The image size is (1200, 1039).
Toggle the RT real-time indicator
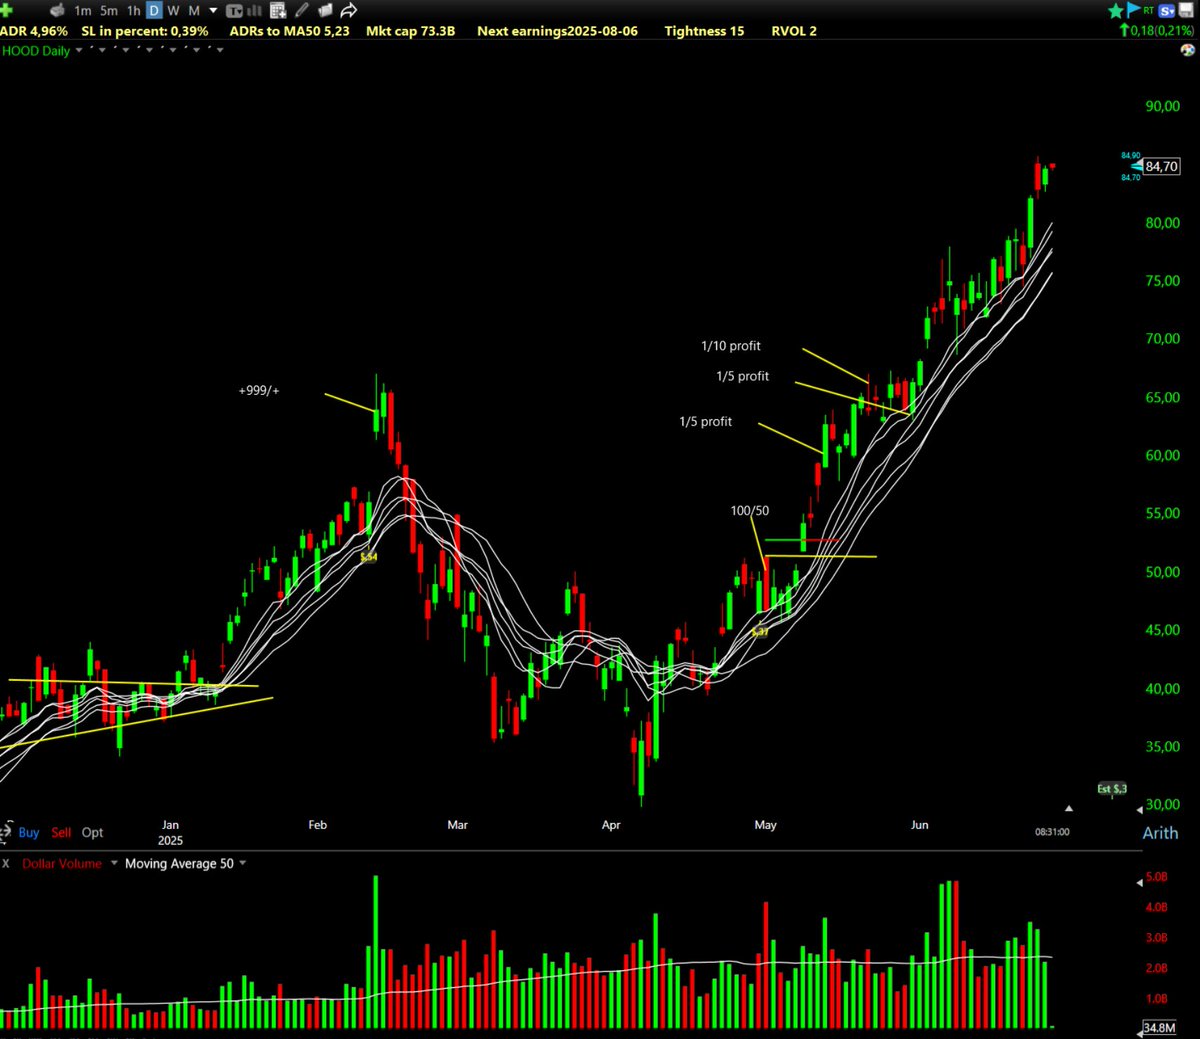click(x=1149, y=10)
